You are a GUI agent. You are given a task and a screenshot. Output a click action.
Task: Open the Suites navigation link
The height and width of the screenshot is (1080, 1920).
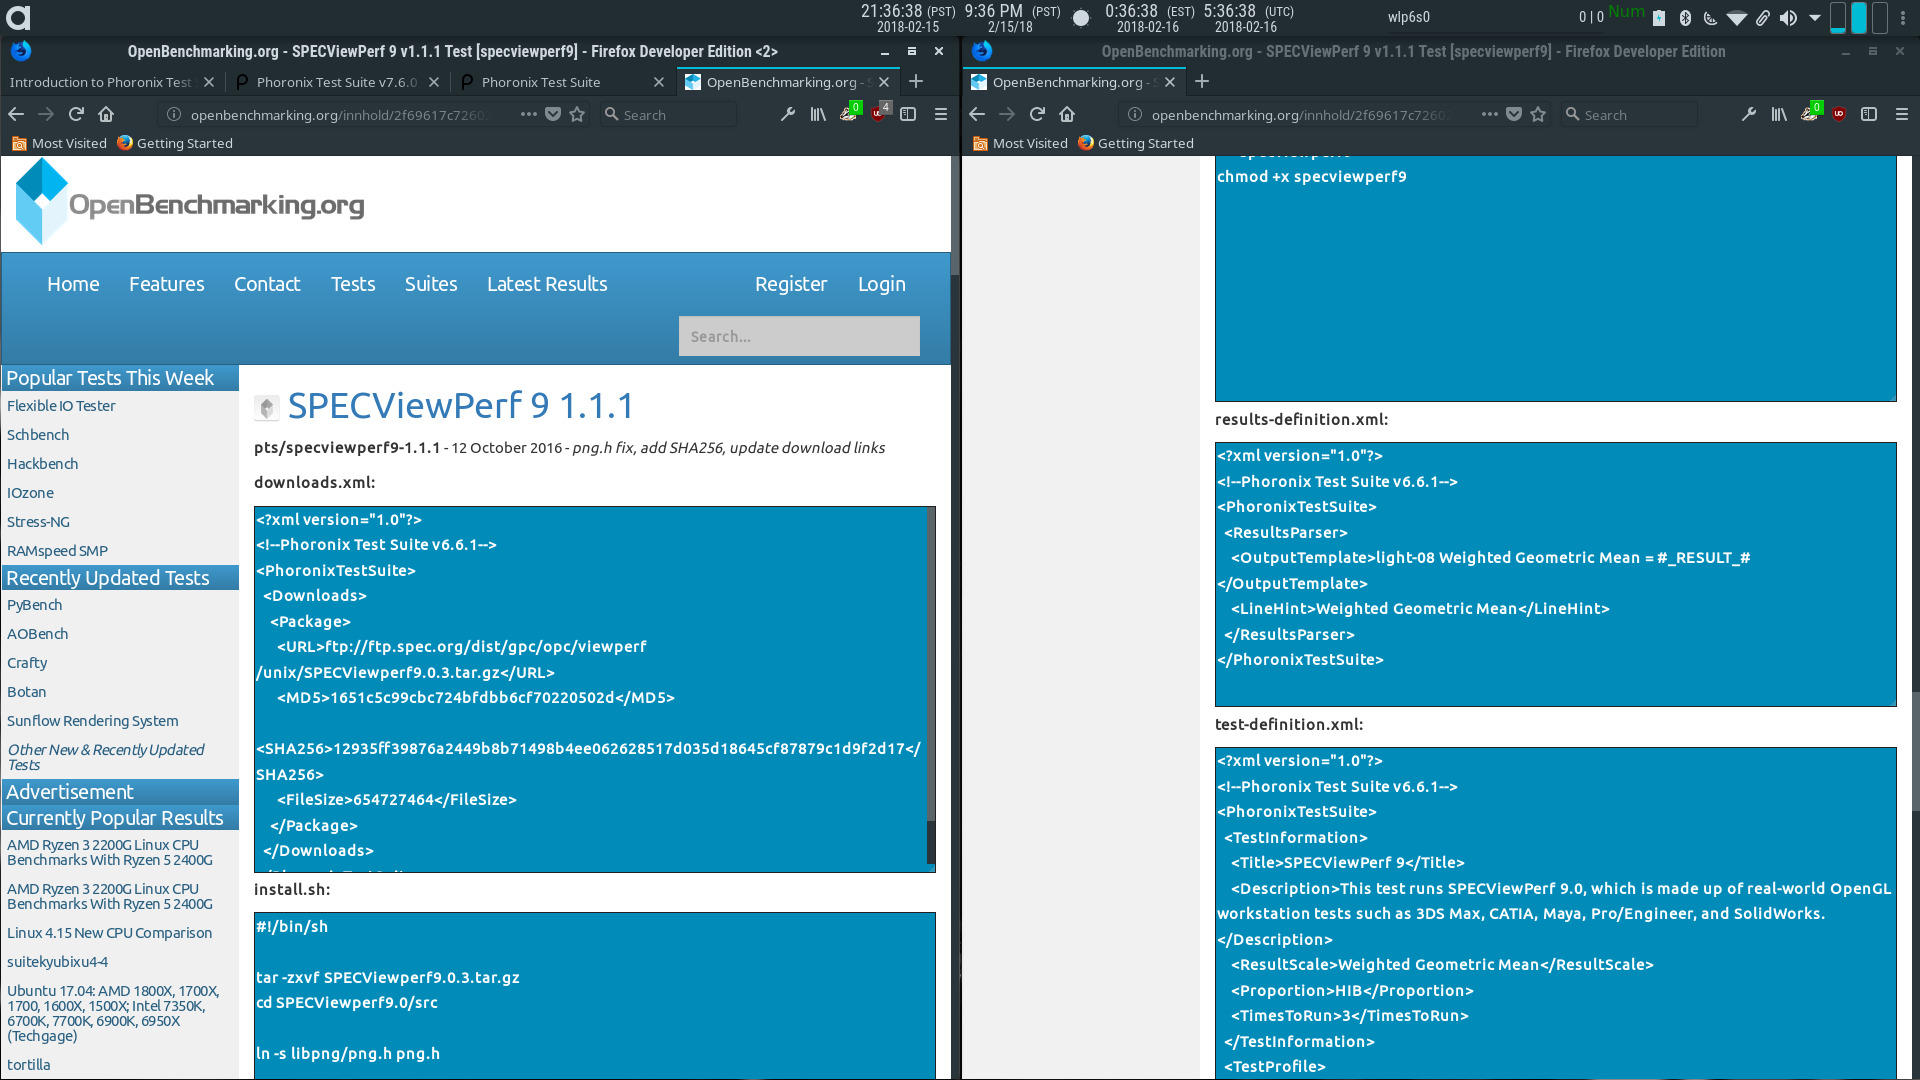point(431,284)
